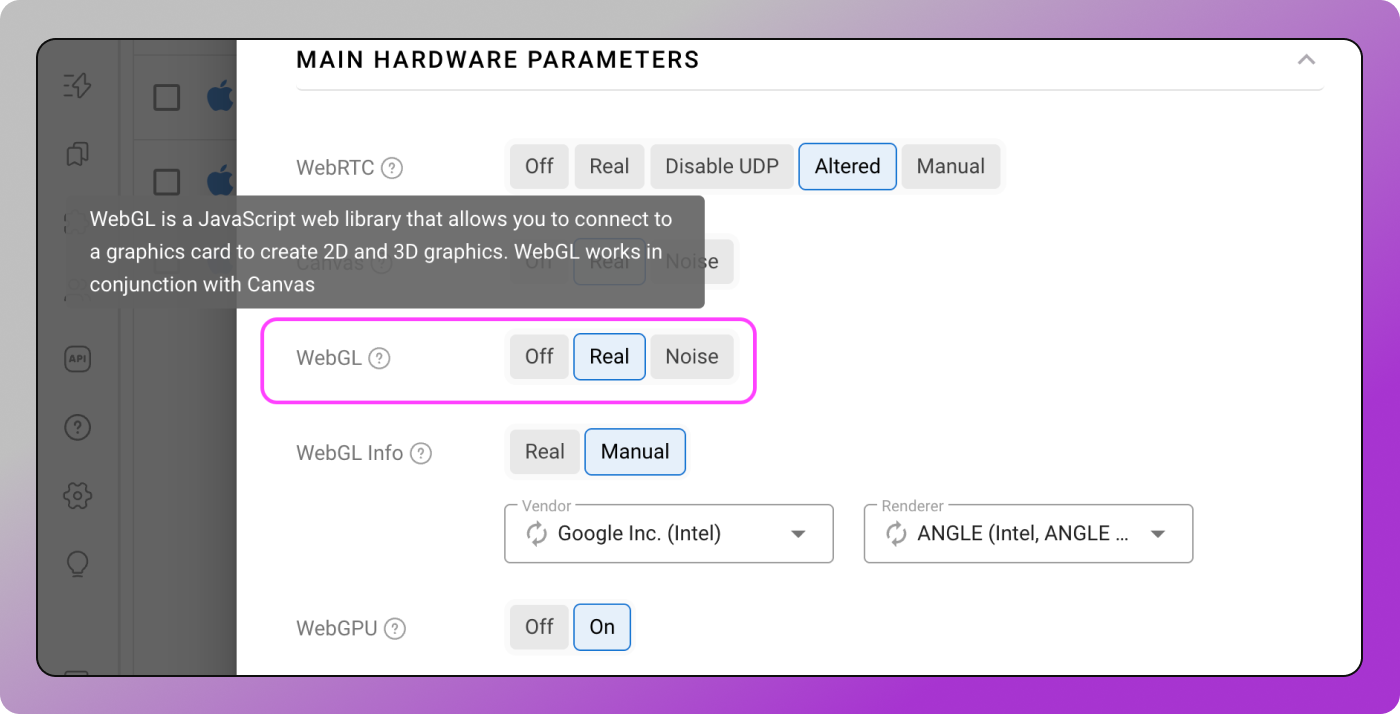The width and height of the screenshot is (1400, 714).
Task: Click the WebGL Info help icon
Action: point(421,453)
